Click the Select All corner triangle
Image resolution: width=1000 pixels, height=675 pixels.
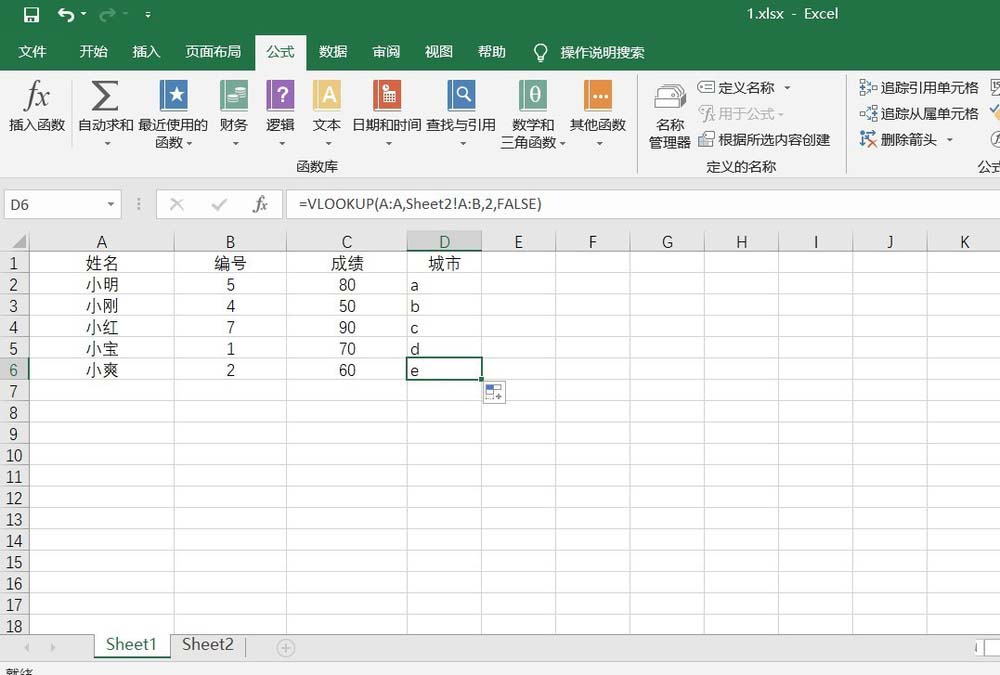pos(19,241)
